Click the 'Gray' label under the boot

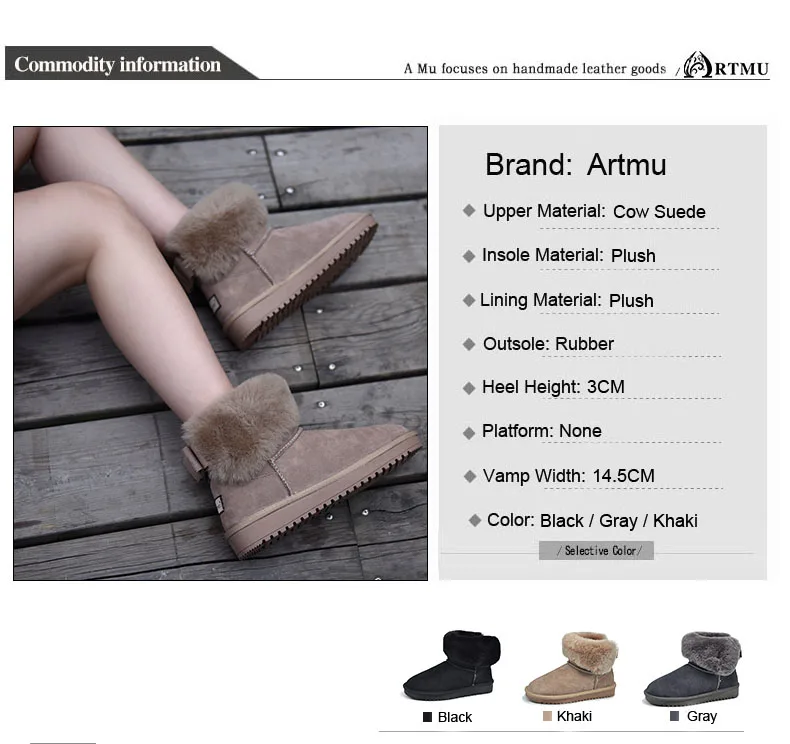pyautogui.click(x=701, y=716)
